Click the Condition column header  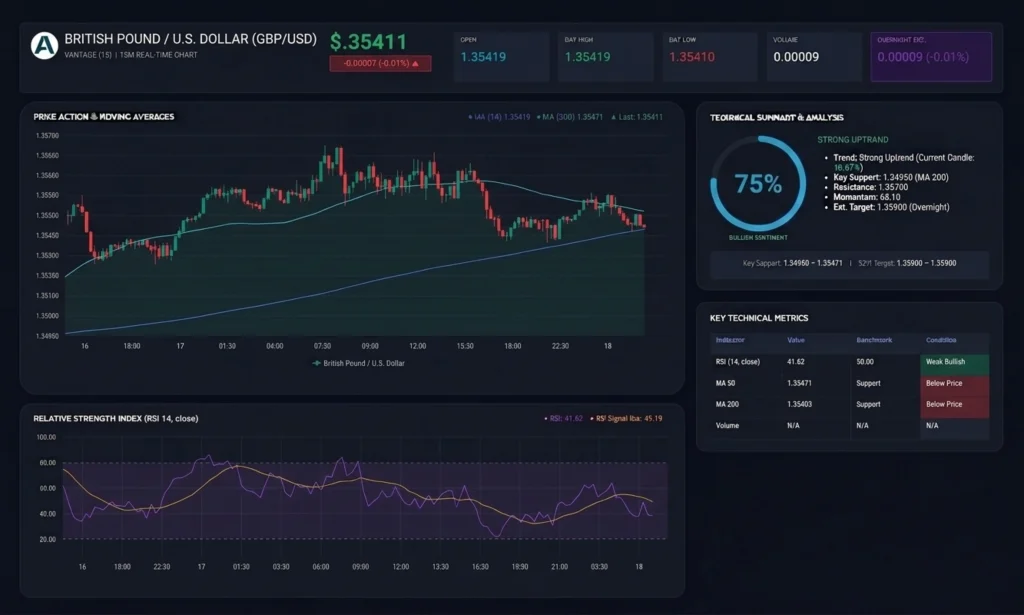coord(941,340)
